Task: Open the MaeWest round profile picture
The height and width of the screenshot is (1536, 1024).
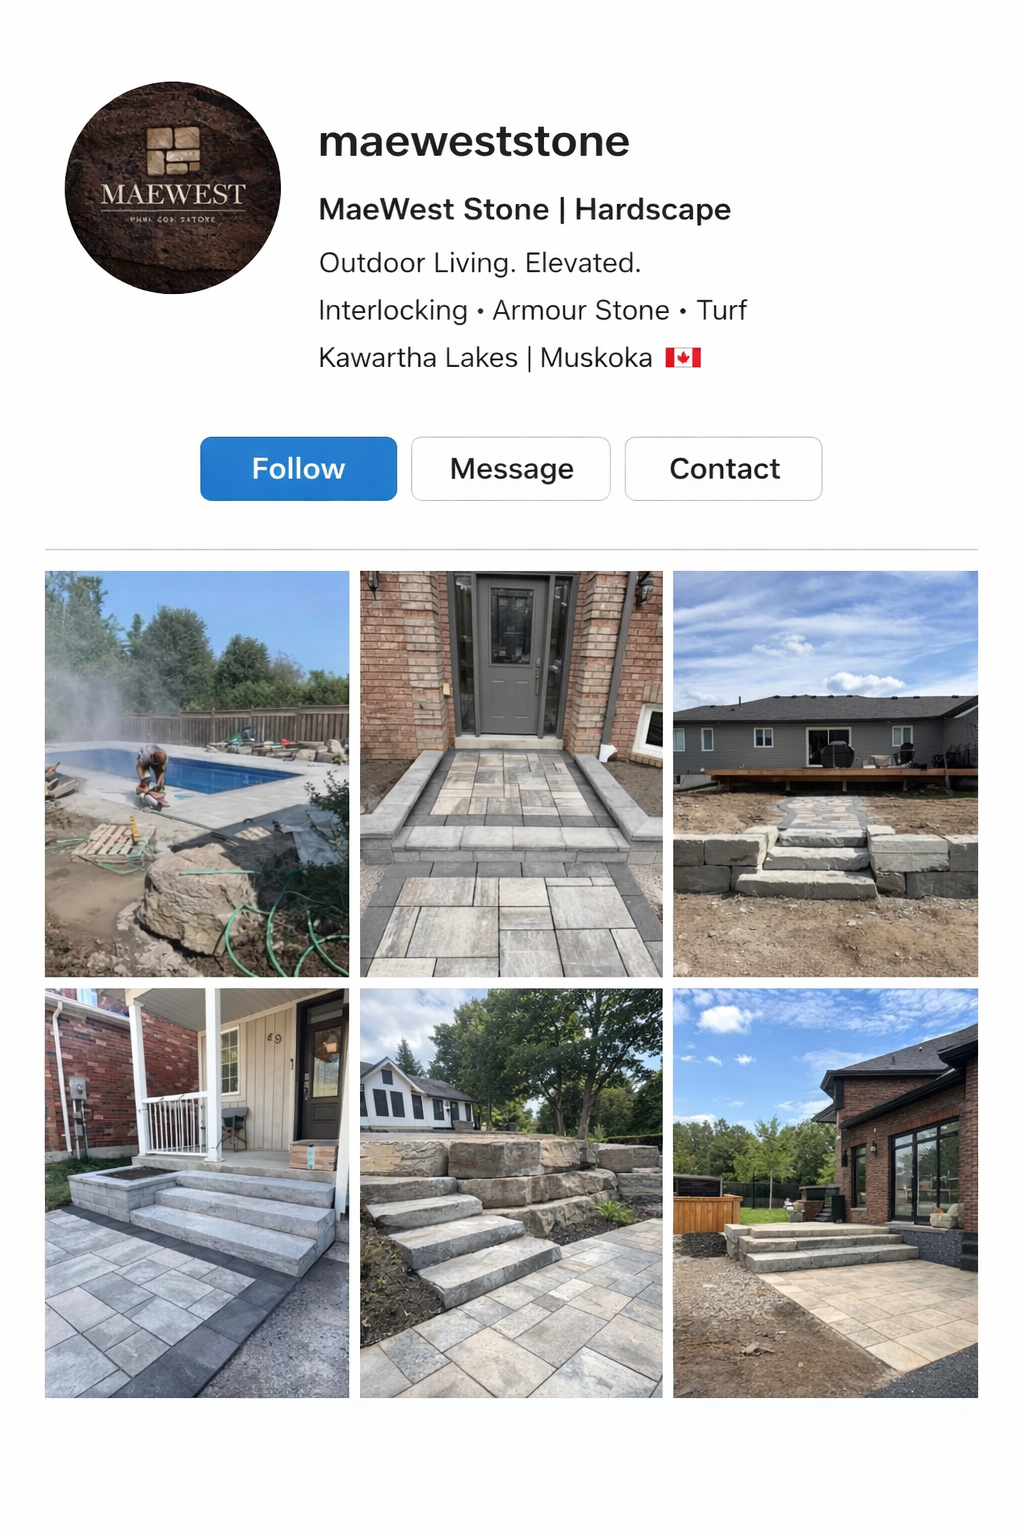Action: [x=173, y=188]
